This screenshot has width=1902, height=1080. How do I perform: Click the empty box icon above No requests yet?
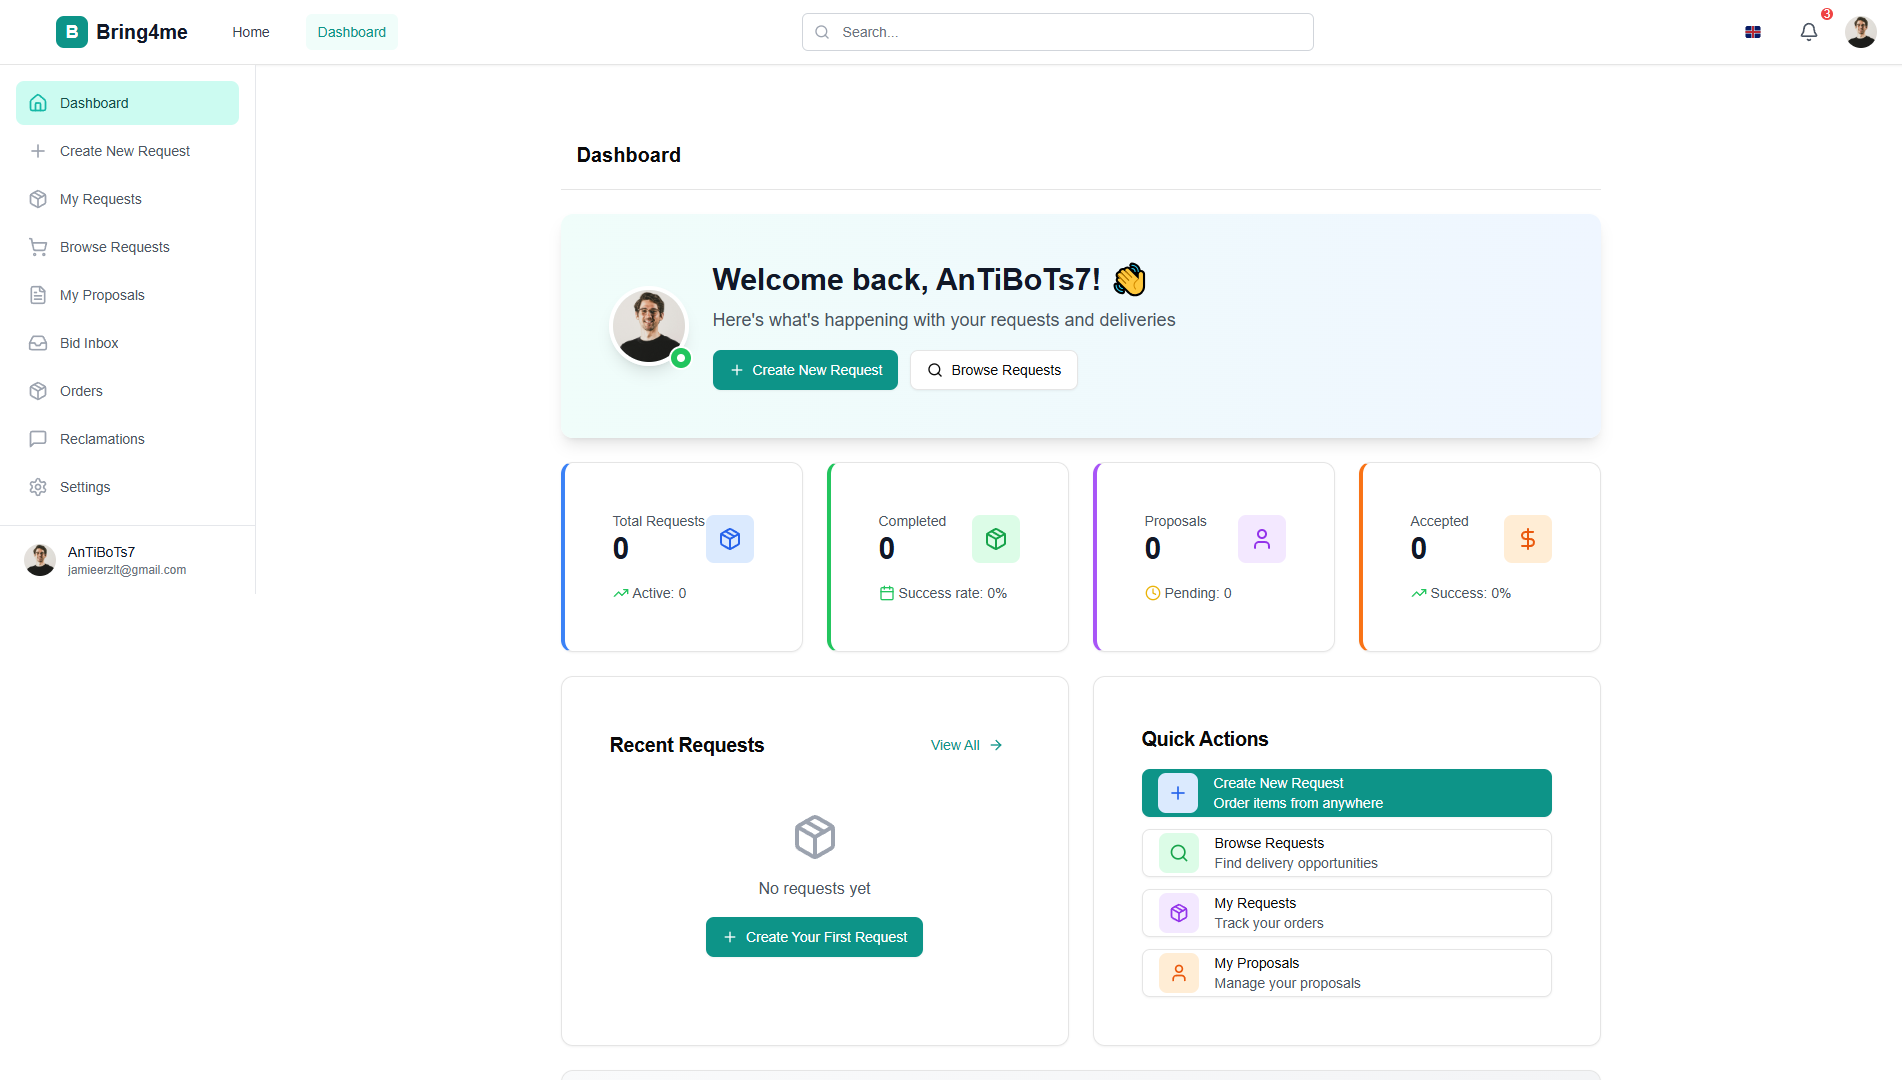pos(815,837)
